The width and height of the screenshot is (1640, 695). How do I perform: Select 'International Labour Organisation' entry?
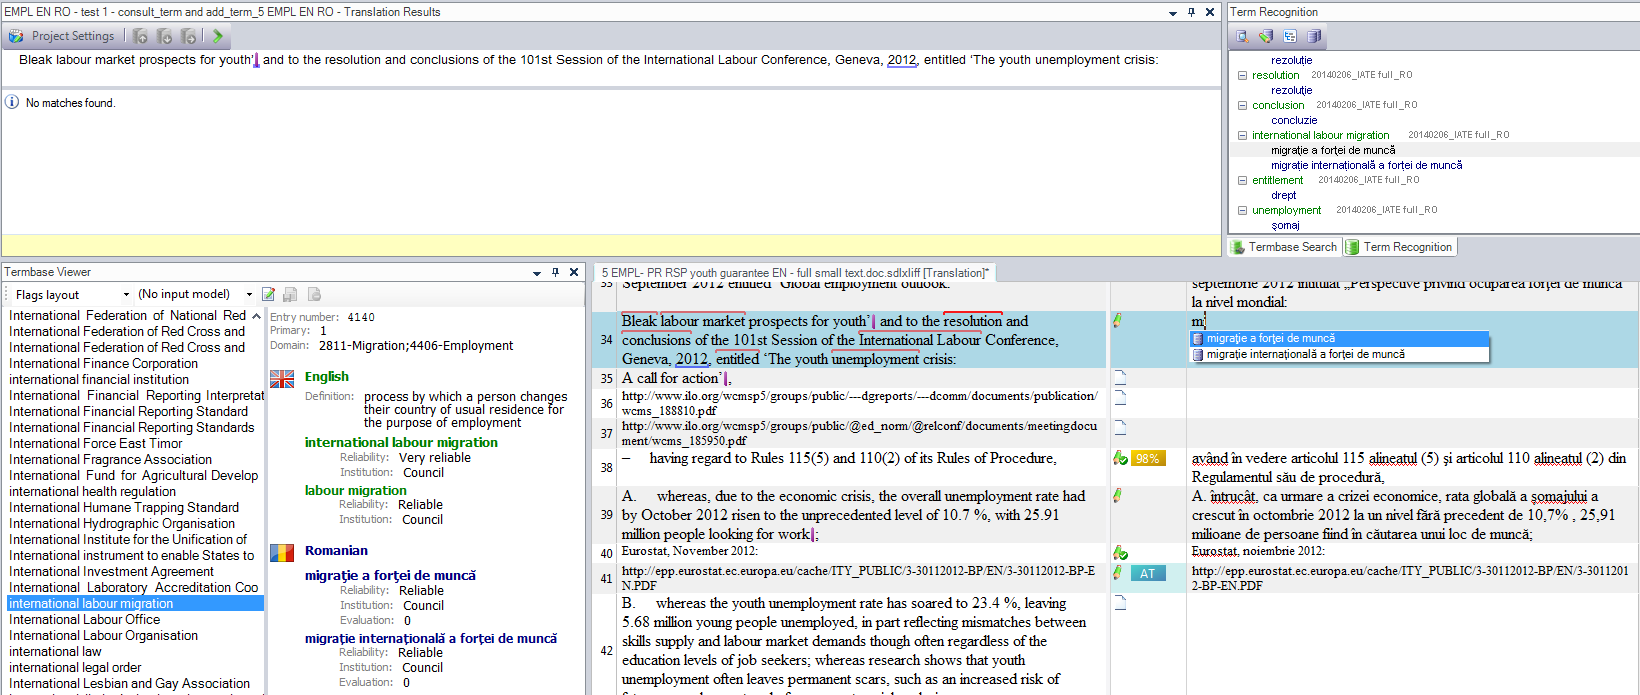tap(103, 635)
